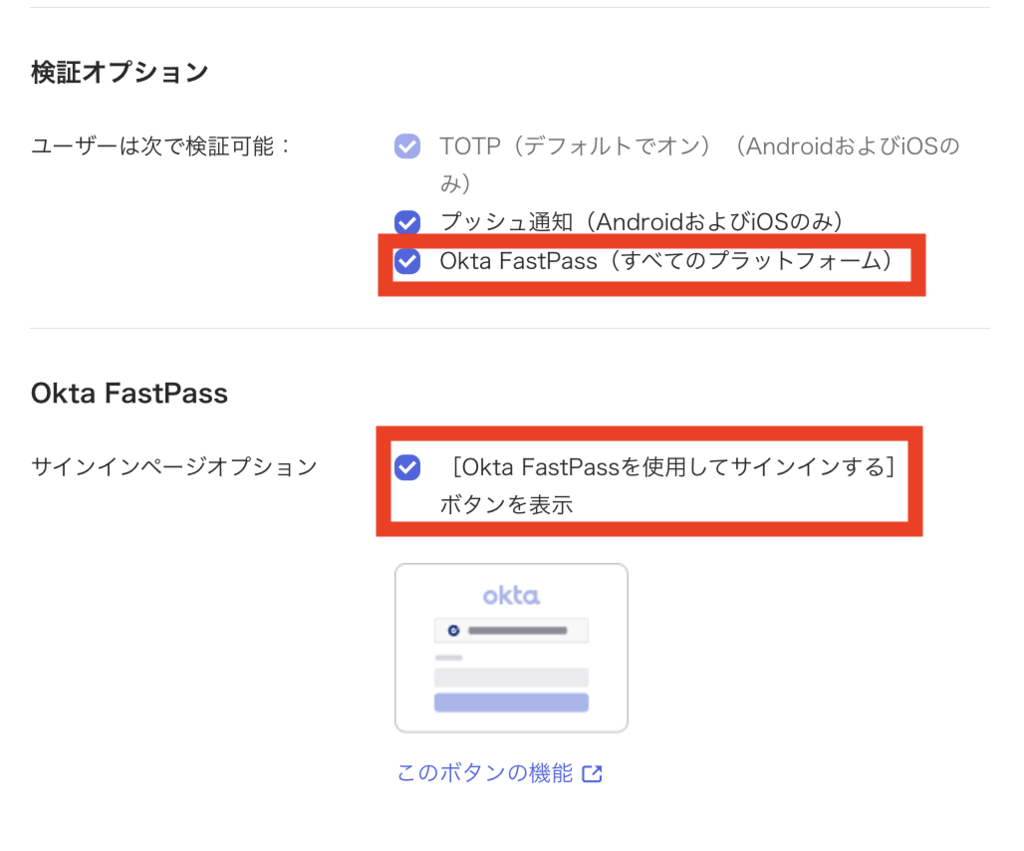Viewport: 1024px width, 851px height.
Task: Click the TOTP option label text
Action: pyautogui.click(x=699, y=164)
